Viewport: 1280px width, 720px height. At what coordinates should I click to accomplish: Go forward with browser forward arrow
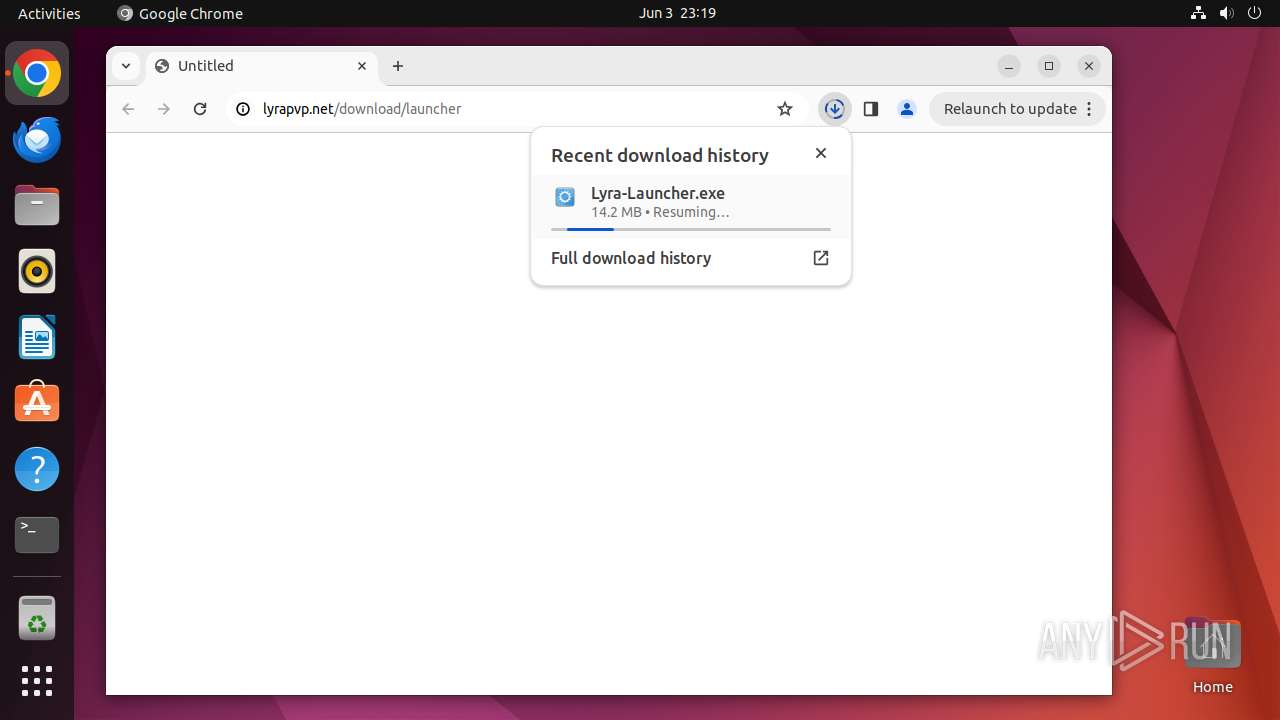point(164,109)
